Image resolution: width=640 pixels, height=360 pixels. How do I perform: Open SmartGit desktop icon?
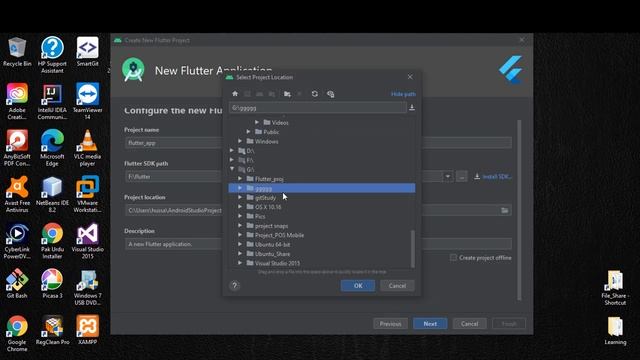[87, 52]
